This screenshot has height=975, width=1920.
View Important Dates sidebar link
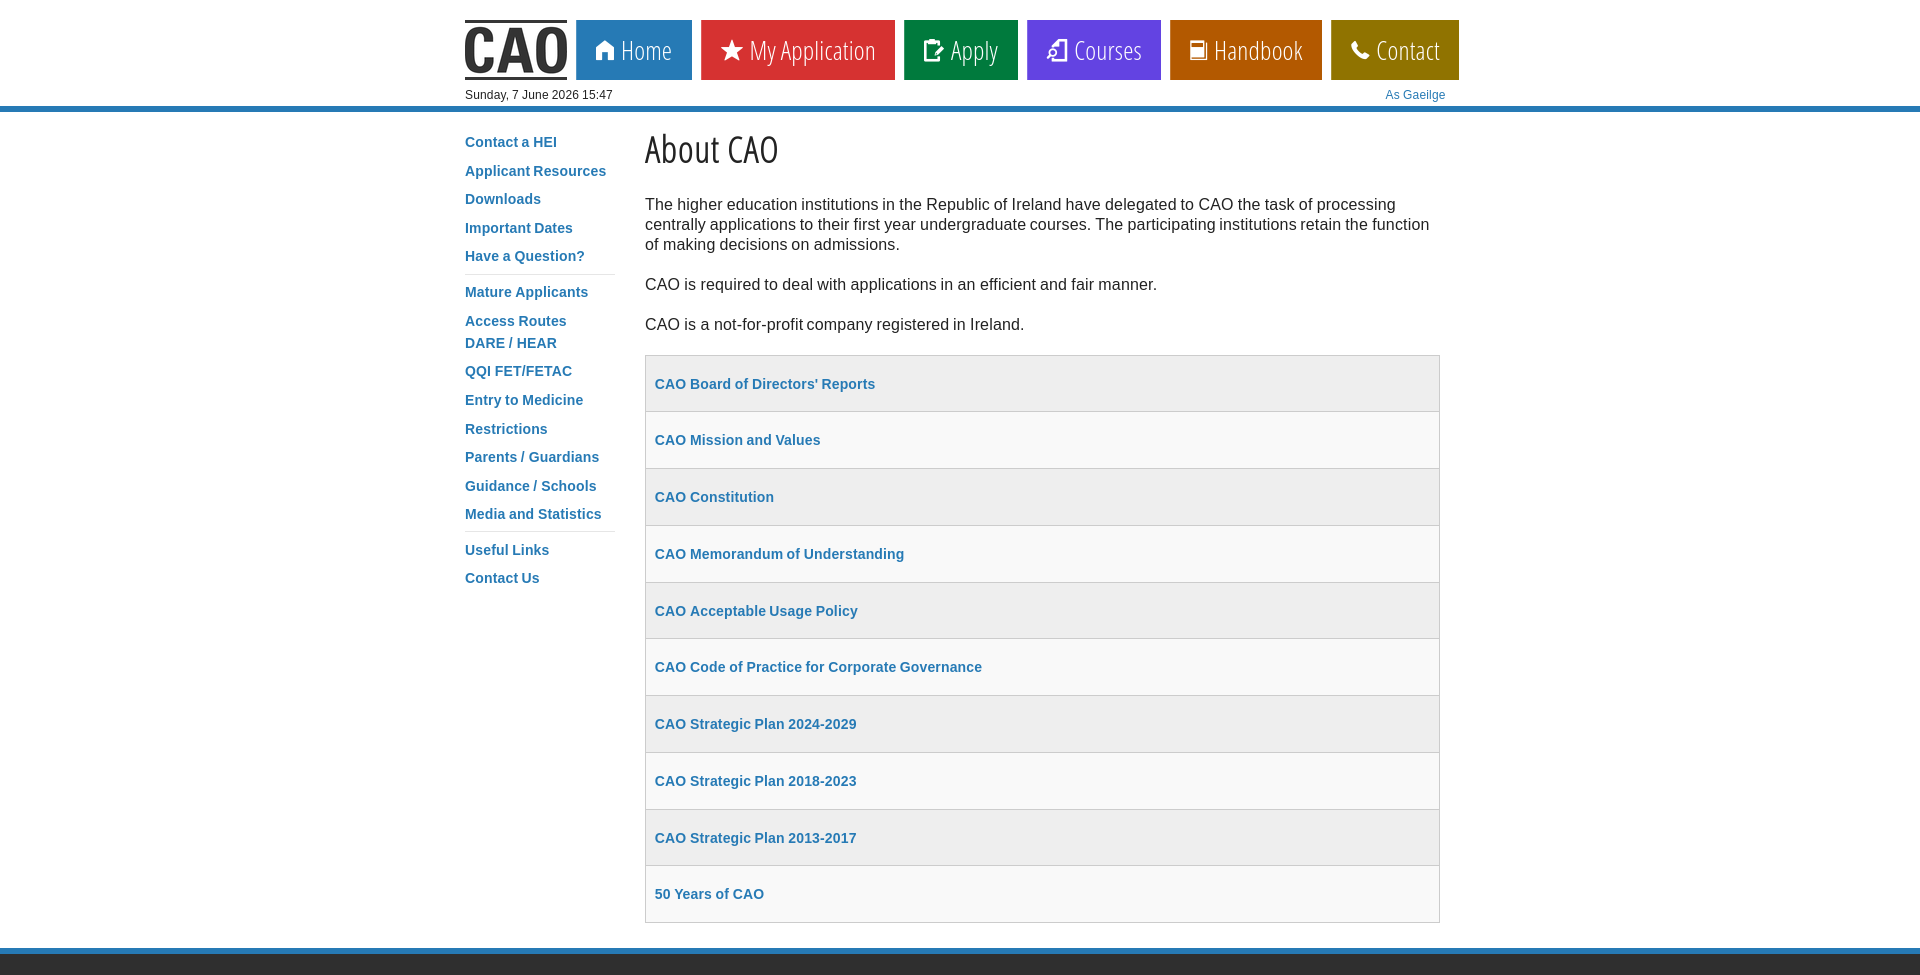pyautogui.click(x=519, y=228)
